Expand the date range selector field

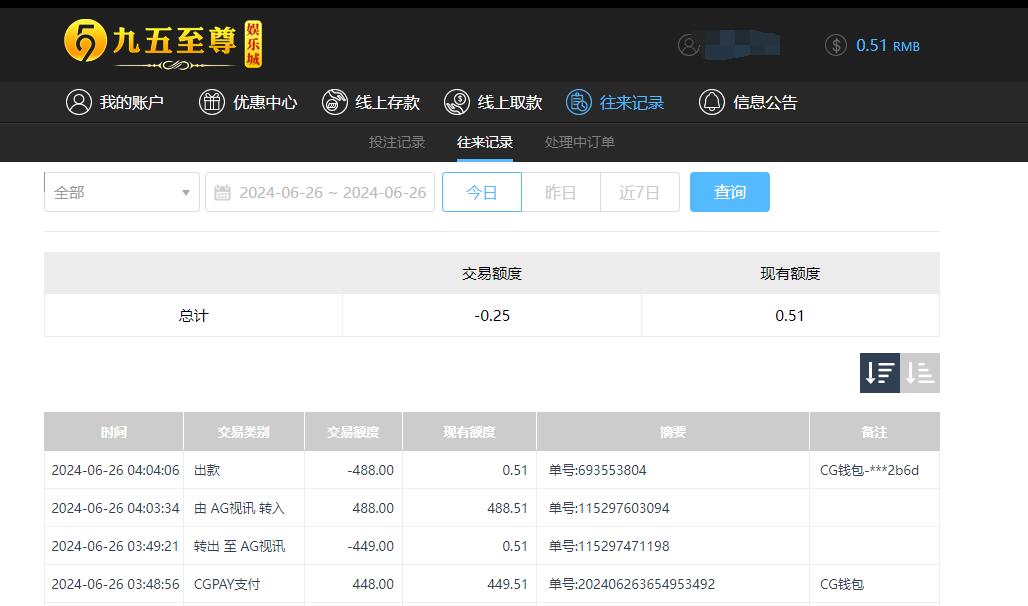click(x=320, y=191)
